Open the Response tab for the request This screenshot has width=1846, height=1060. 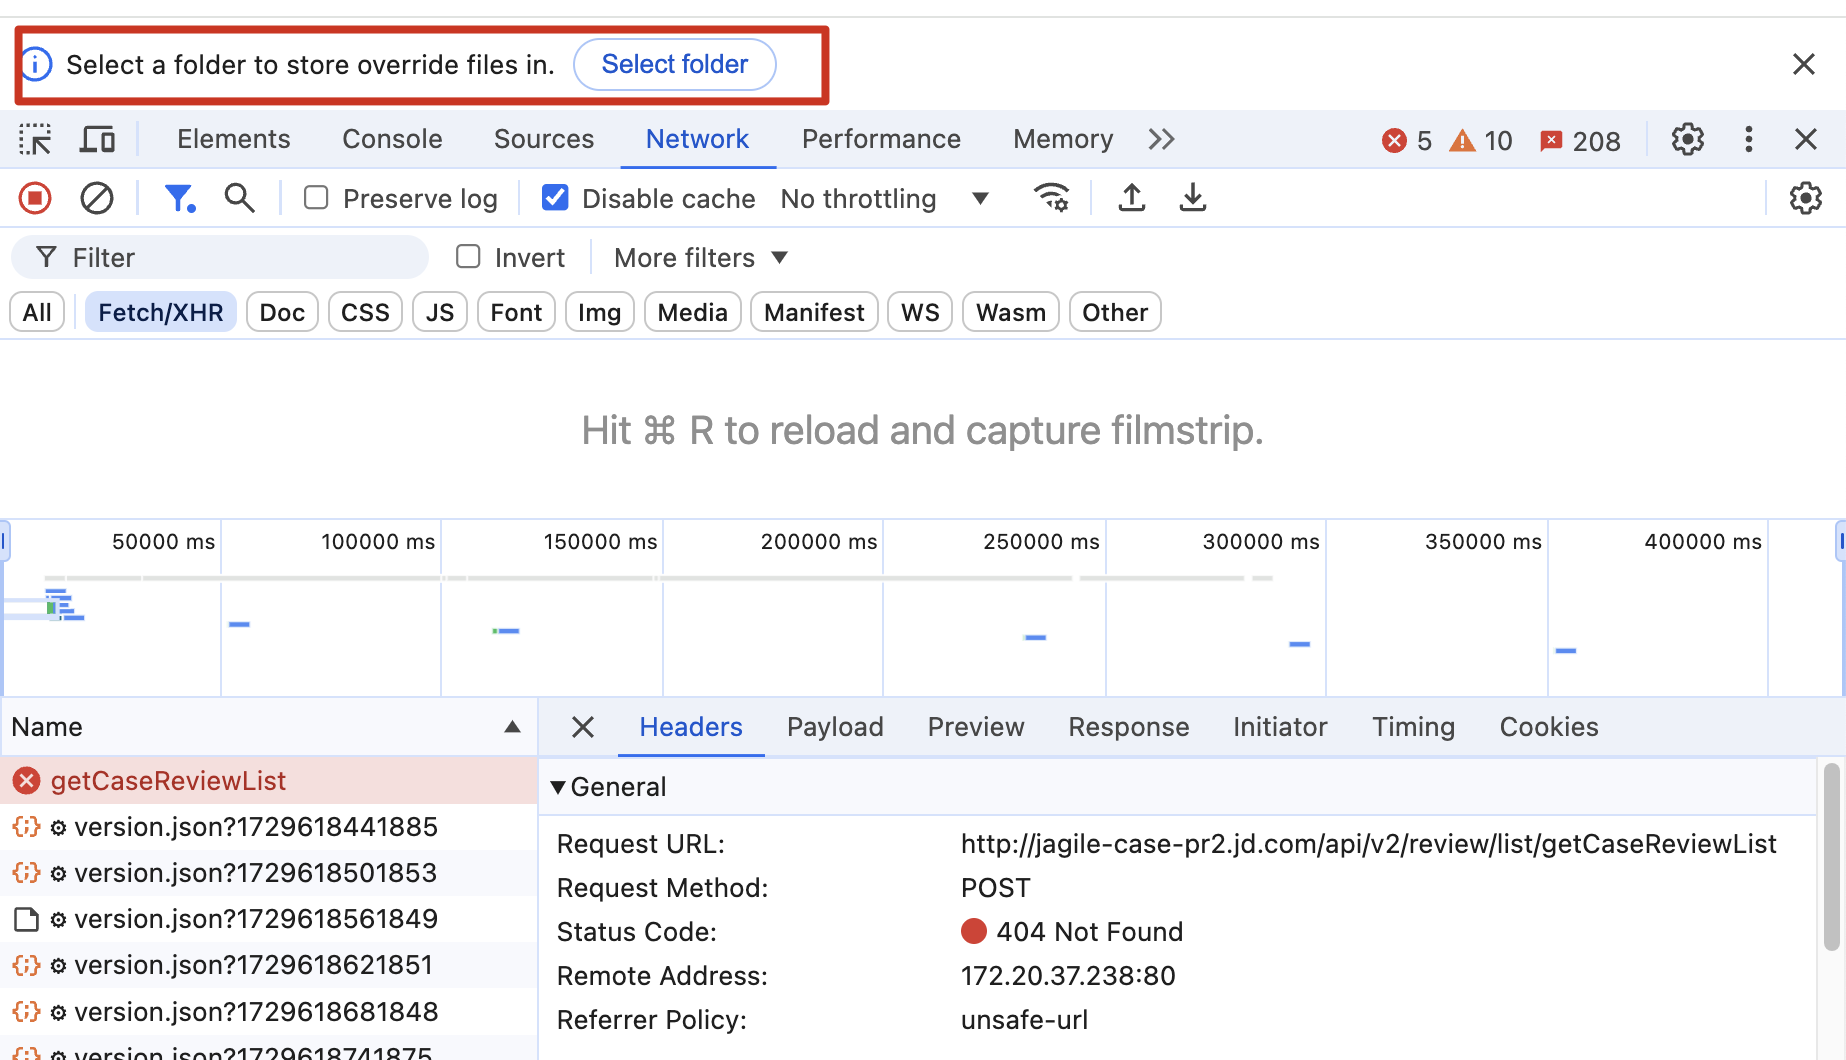[x=1128, y=727]
